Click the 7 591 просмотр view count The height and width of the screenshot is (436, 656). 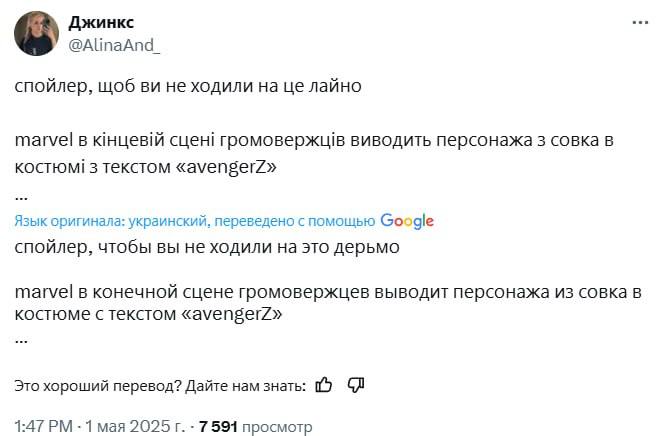point(256,426)
